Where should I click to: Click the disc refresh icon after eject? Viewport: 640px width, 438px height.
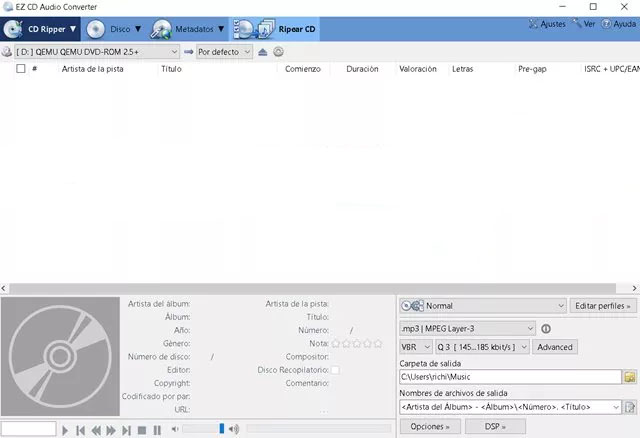click(x=278, y=52)
